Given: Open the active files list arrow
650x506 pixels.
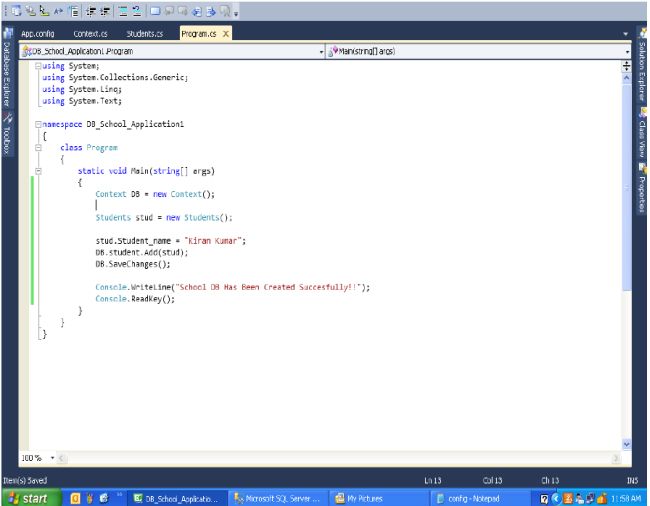Looking at the screenshot, I should click(x=626, y=34).
